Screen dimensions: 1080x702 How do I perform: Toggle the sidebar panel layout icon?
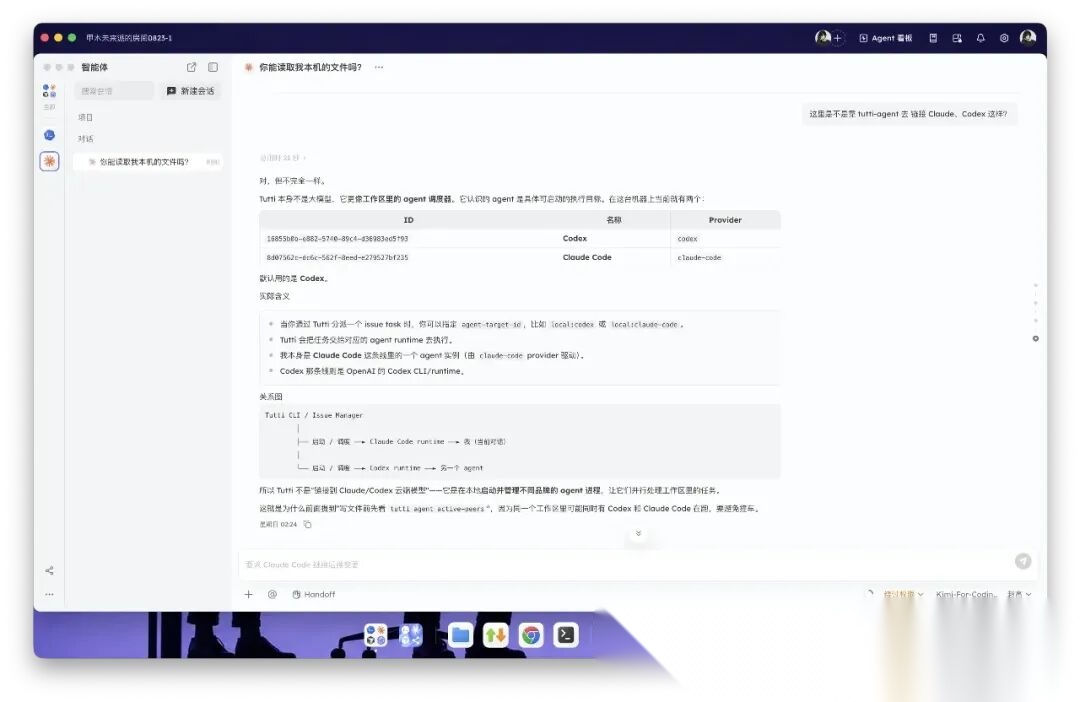click(213, 67)
